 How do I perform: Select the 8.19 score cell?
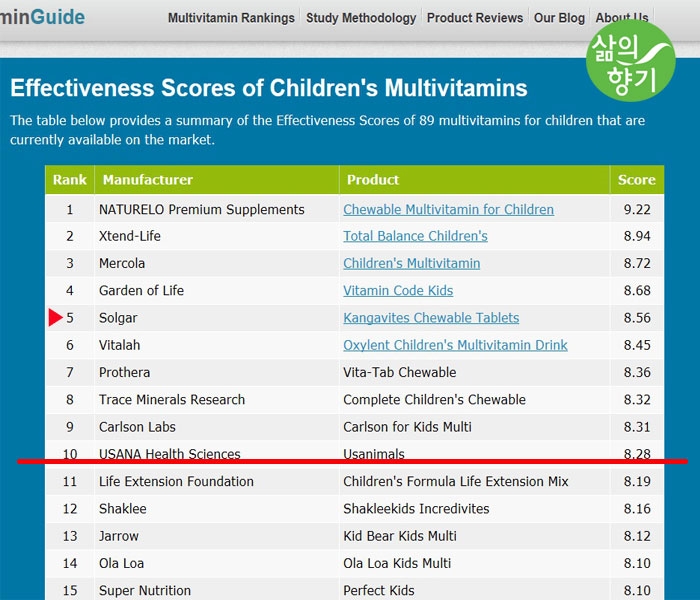click(x=637, y=481)
